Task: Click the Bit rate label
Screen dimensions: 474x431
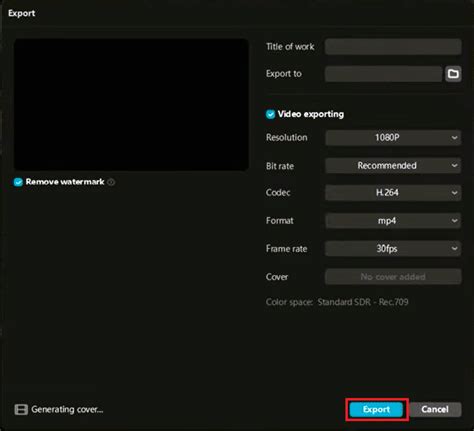Action: 280,166
